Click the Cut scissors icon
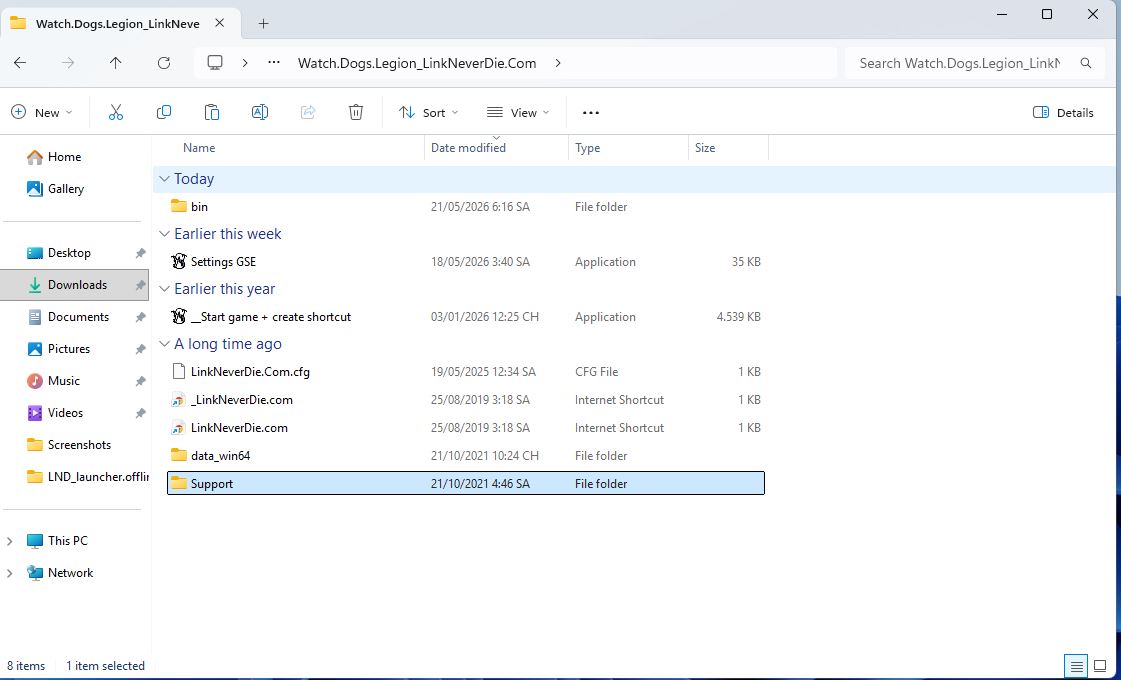The height and width of the screenshot is (680, 1121). click(x=116, y=112)
